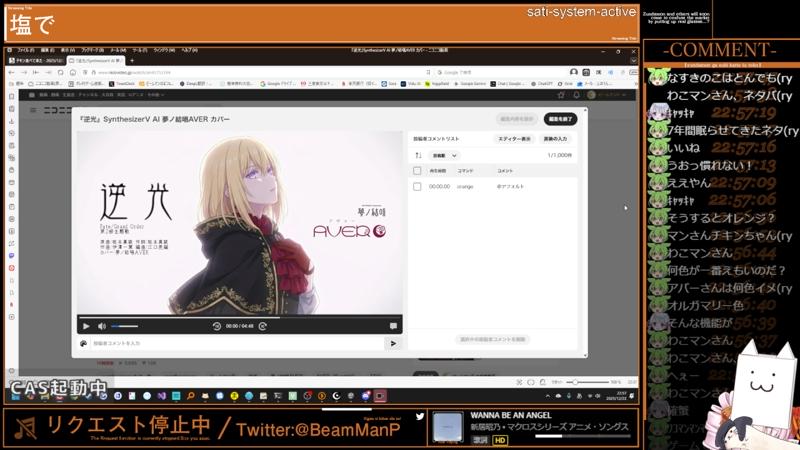Click the 原稿の入力 button
This screenshot has height=450, width=800.
pyautogui.click(x=555, y=139)
